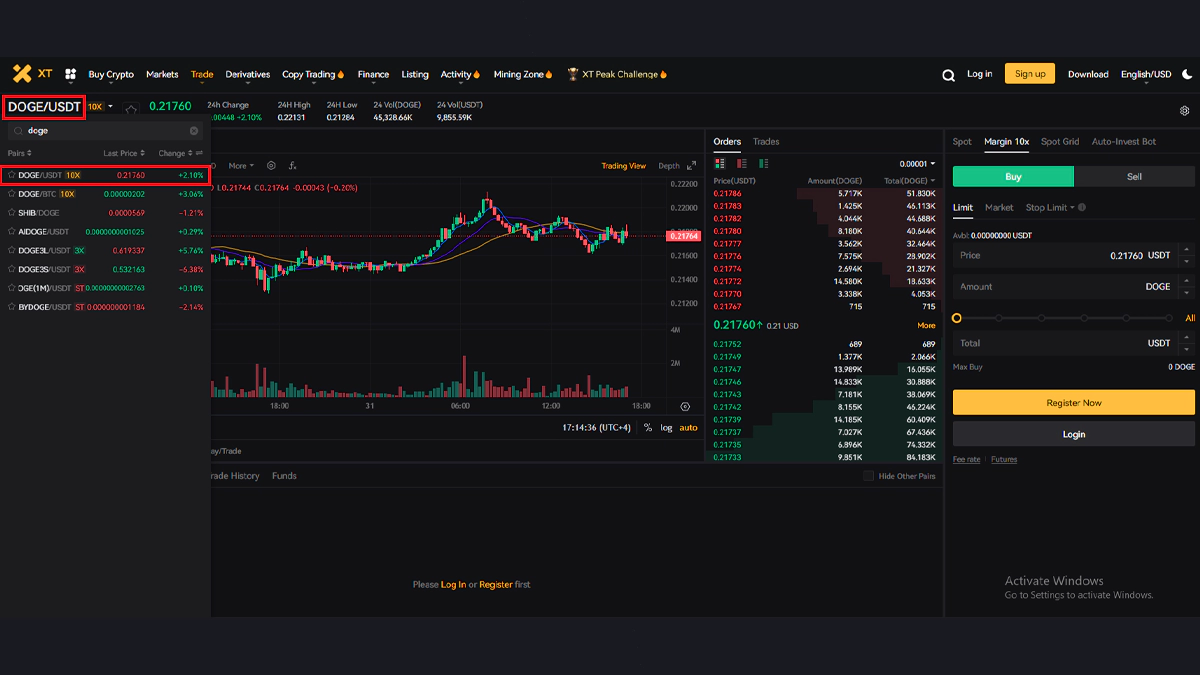Open the Markets page
The width and height of the screenshot is (1200, 675).
pos(162,74)
